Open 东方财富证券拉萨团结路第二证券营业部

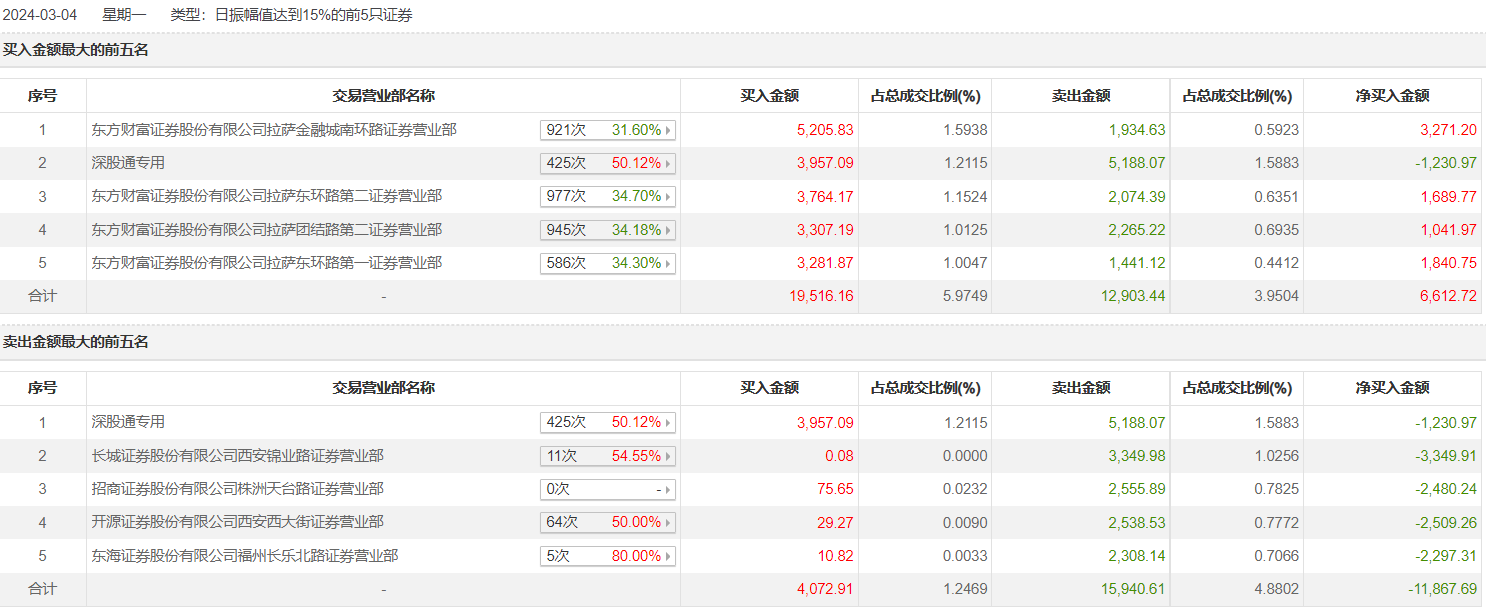266,230
